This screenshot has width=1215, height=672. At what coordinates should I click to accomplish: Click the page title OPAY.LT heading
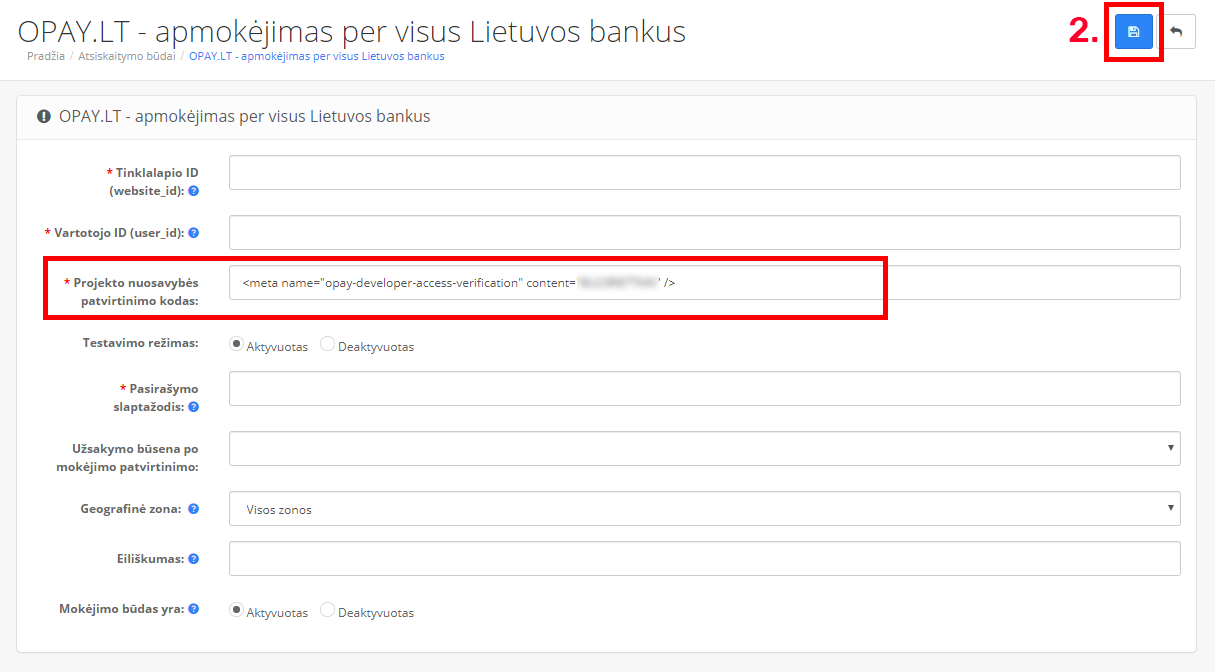coord(352,31)
